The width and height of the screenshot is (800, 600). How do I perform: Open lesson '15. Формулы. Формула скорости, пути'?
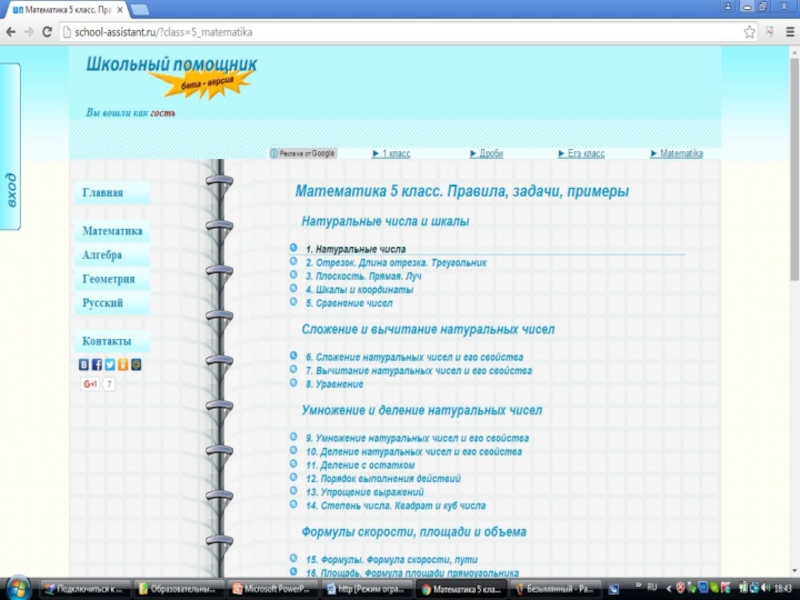[392, 560]
